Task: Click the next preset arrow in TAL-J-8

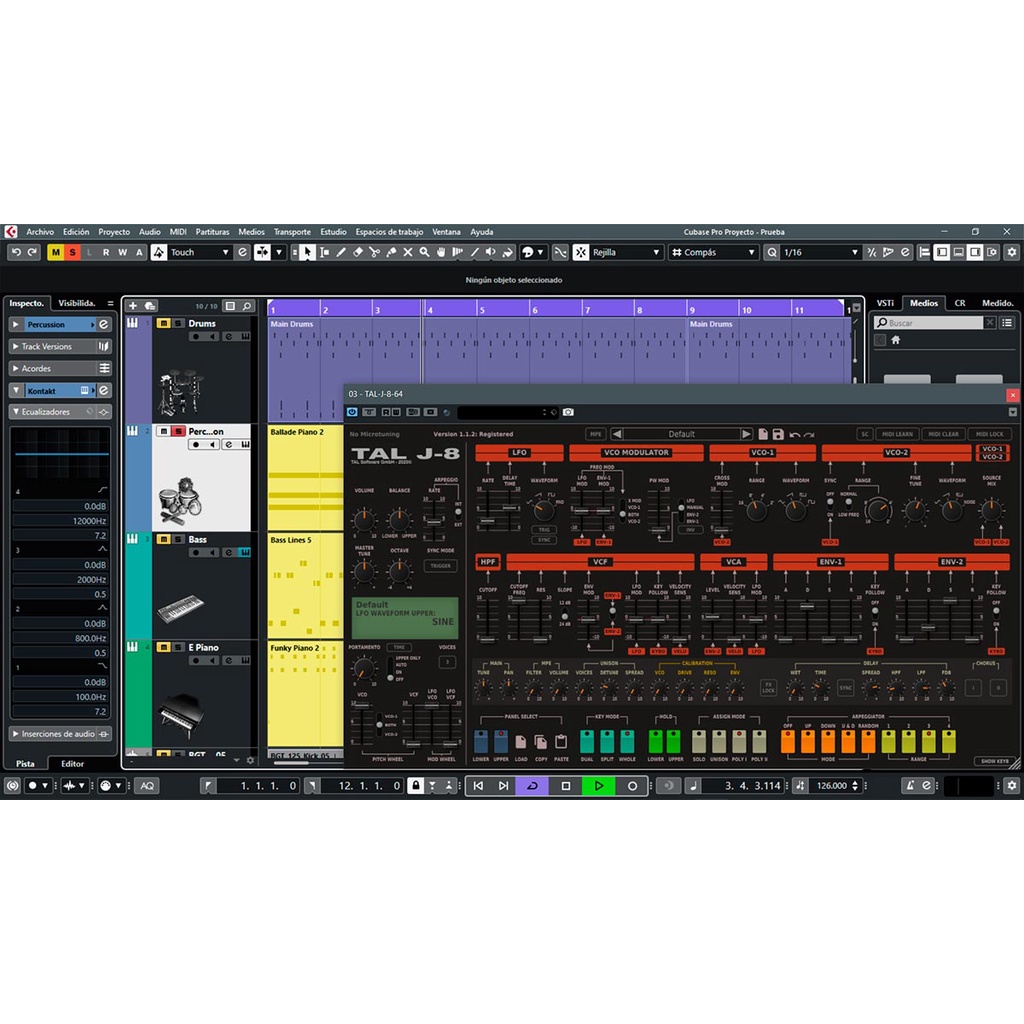Action: pos(746,434)
